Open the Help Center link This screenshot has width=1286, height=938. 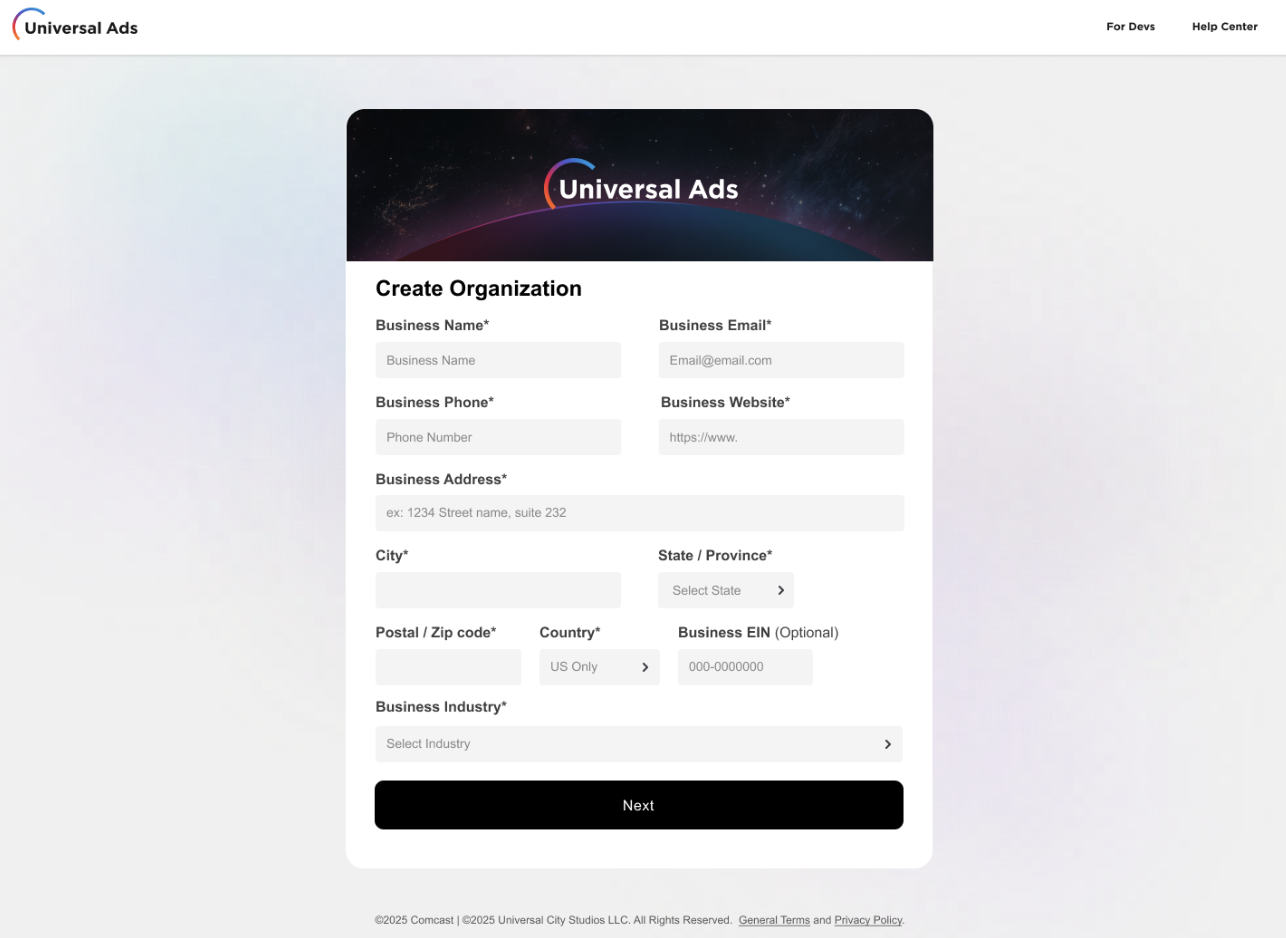1224,27
